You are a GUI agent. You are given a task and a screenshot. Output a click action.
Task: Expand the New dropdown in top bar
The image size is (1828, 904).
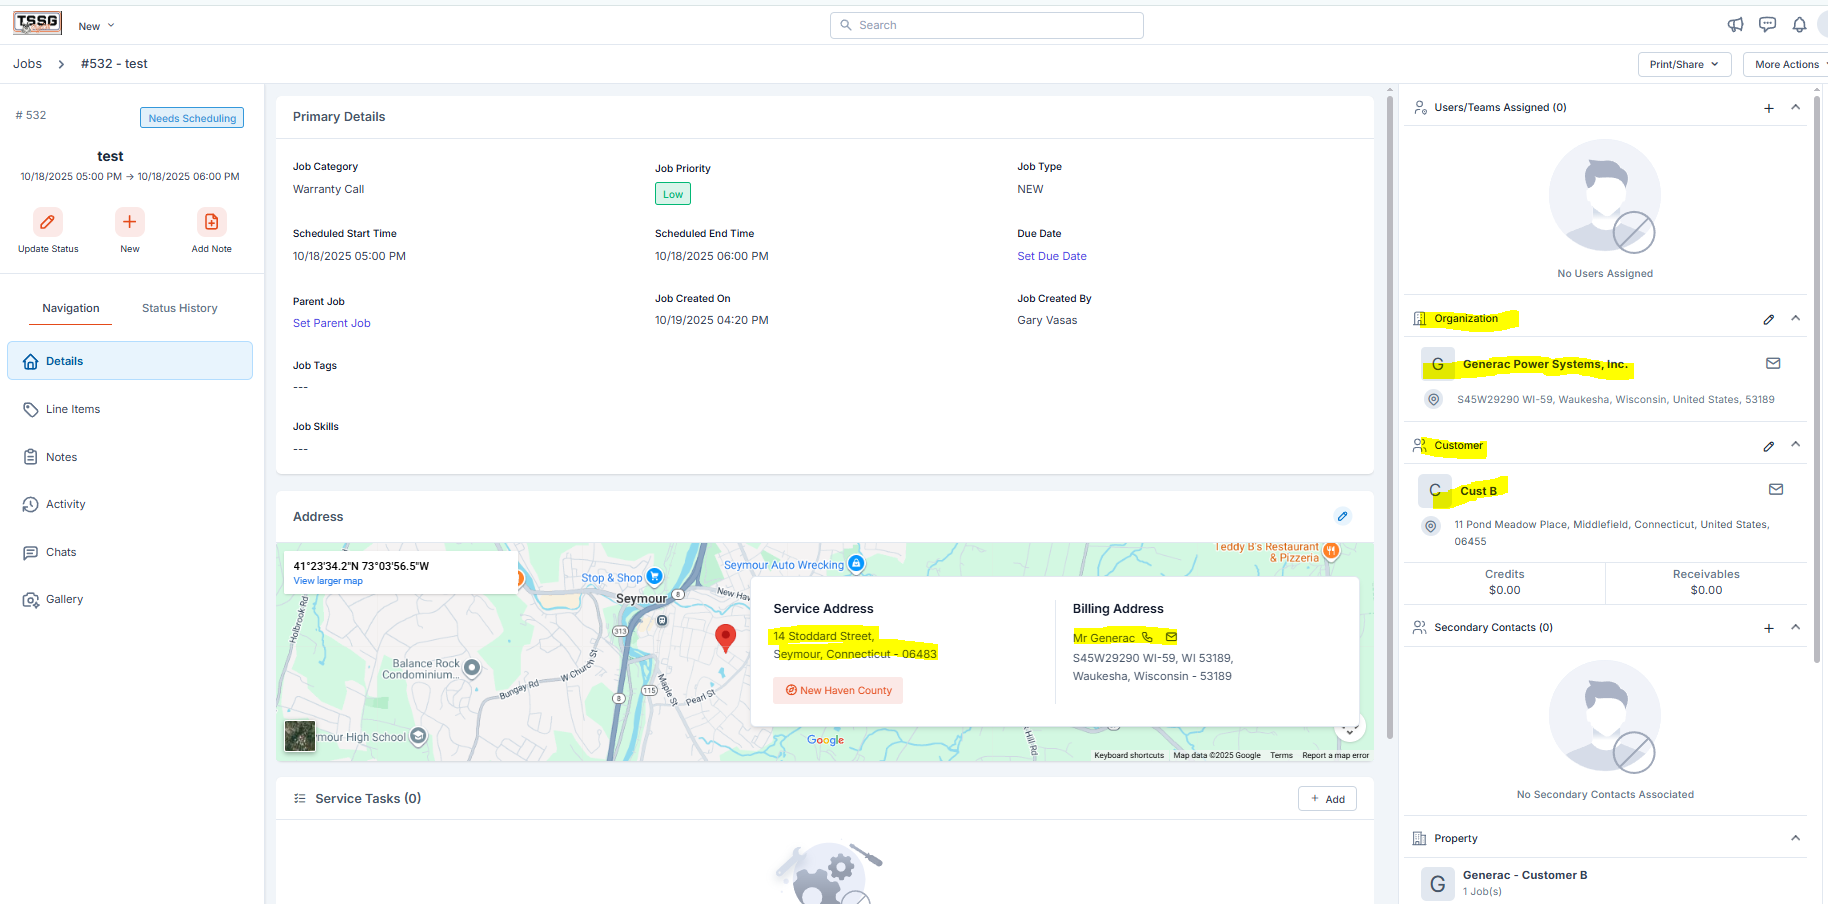[96, 26]
